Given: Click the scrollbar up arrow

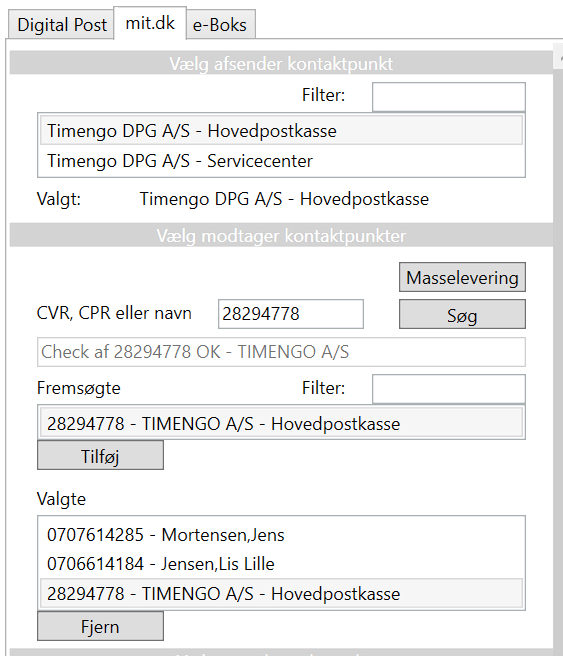Looking at the screenshot, I should 558,56.
